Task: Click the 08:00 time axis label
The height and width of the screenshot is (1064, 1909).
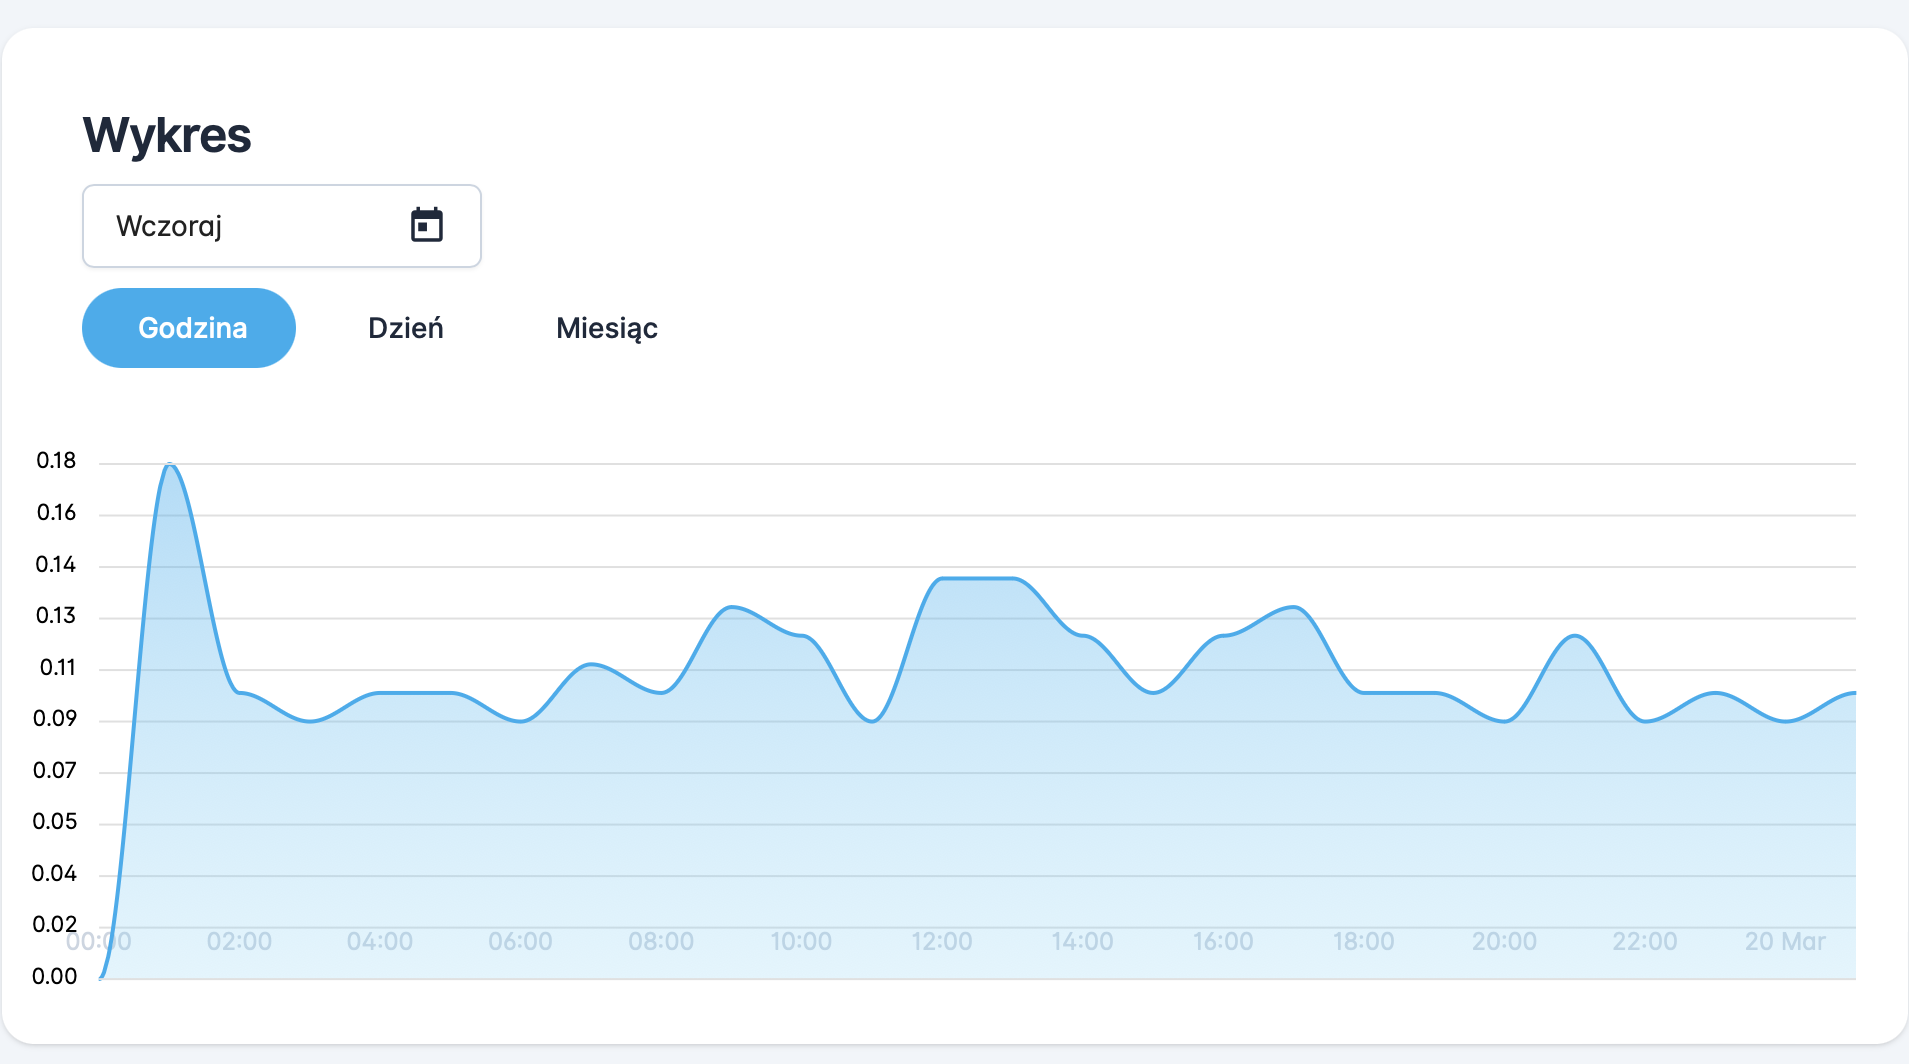Action: pyautogui.click(x=661, y=941)
